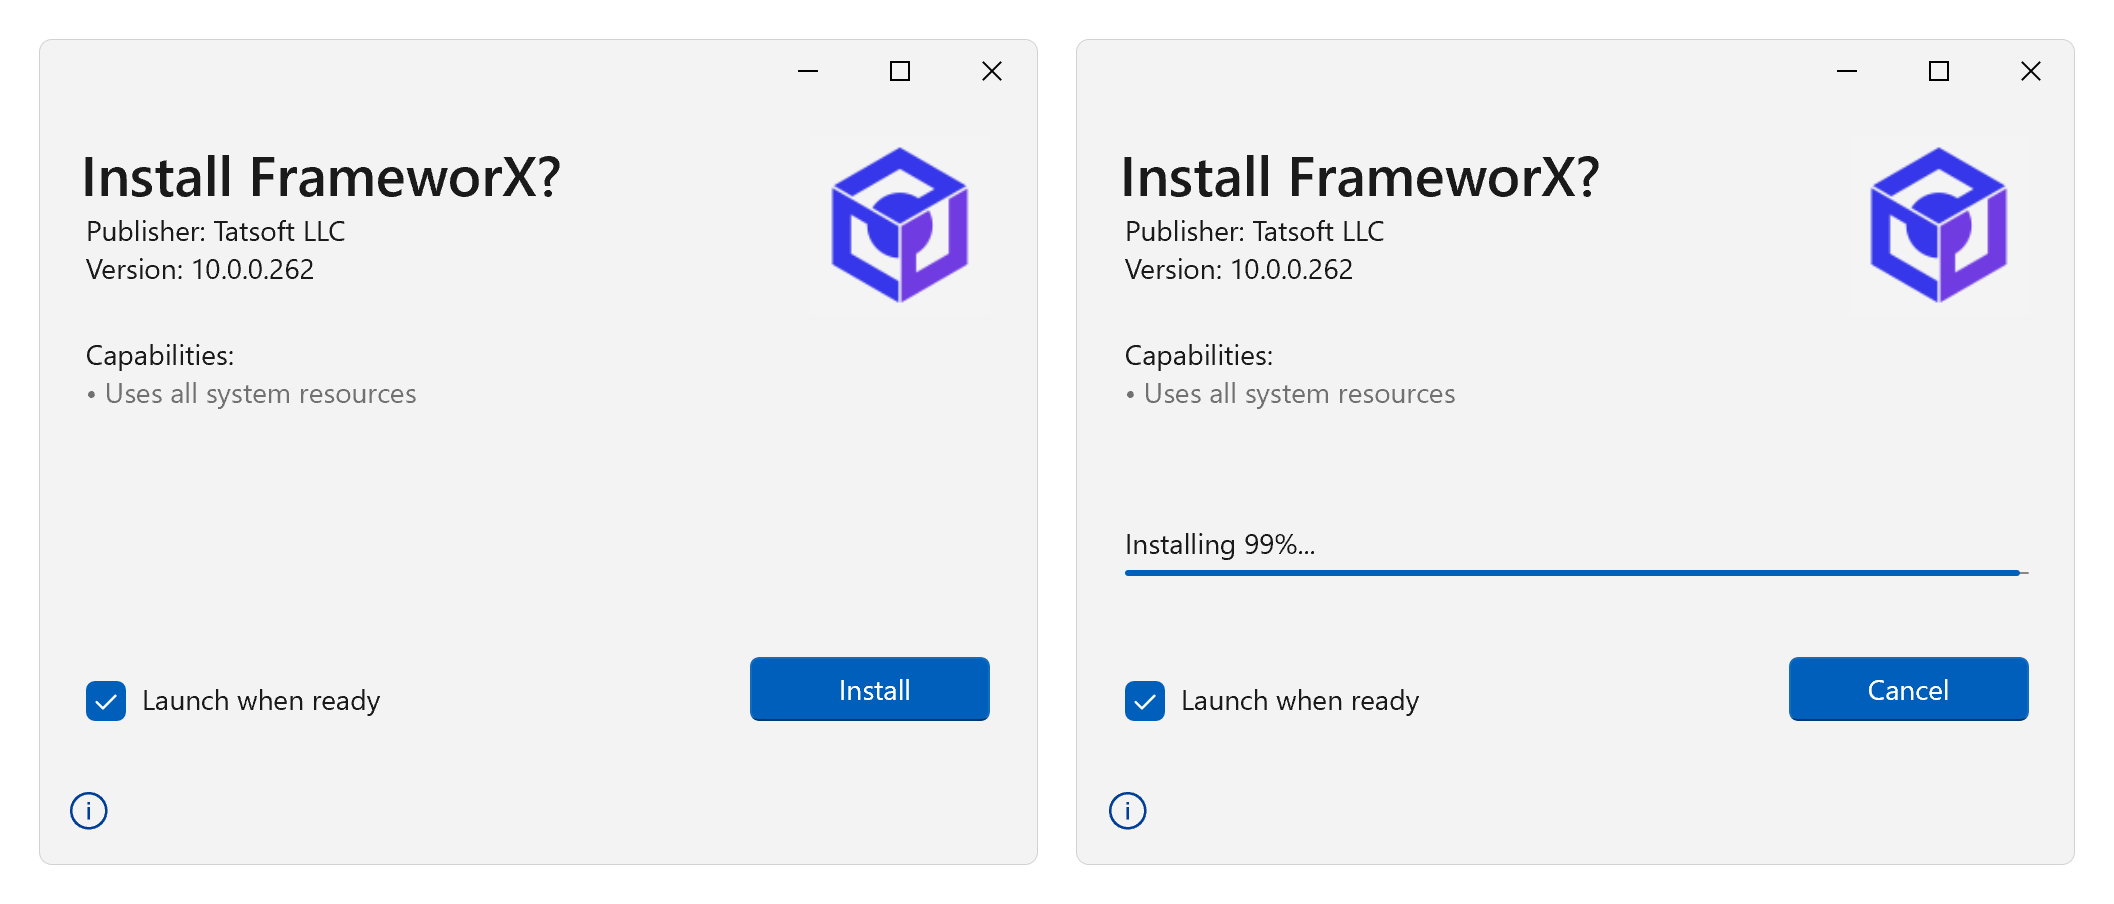
Task: Click the Version 10.0.0.262 text above Install button
Action: (x=200, y=270)
